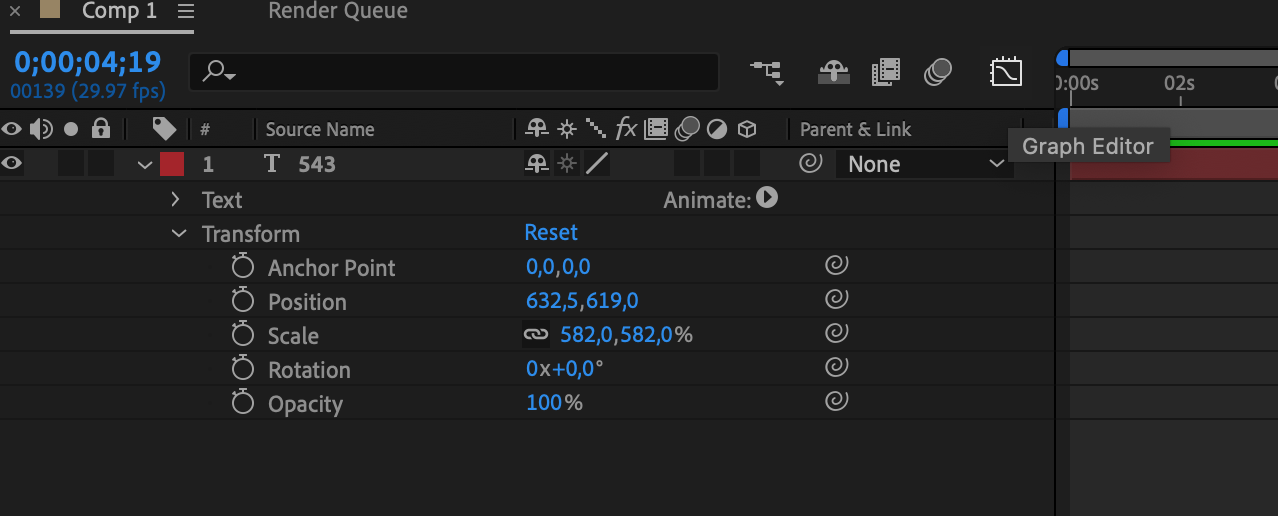Toggle Scale constrain proportions link
The height and width of the screenshot is (516, 1278).
tap(536, 336)
